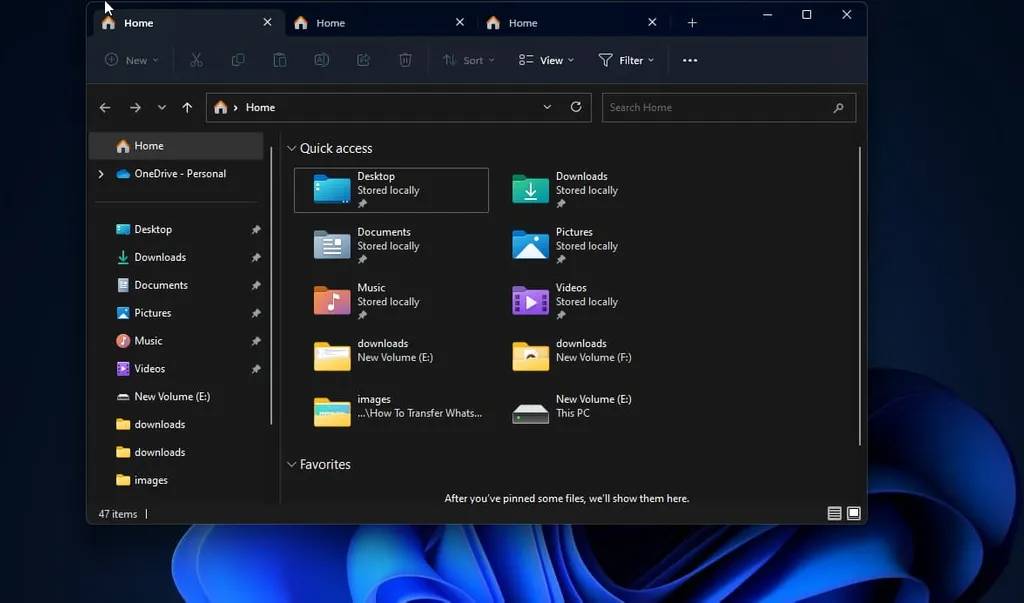Switch to large thumbnails view in status bar
Viewport: 1024px width, 603px height.
coord(853,513)
